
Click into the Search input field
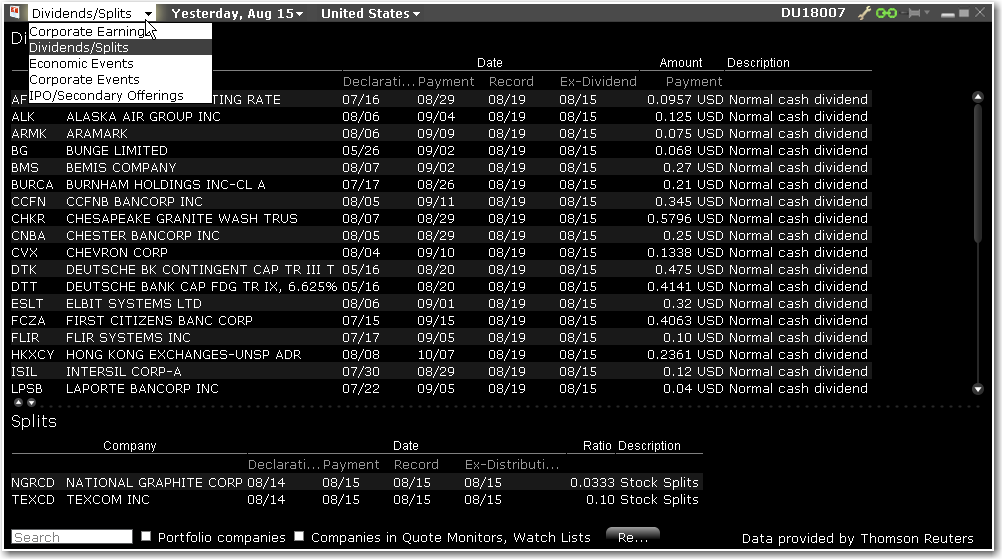(72, 537)
